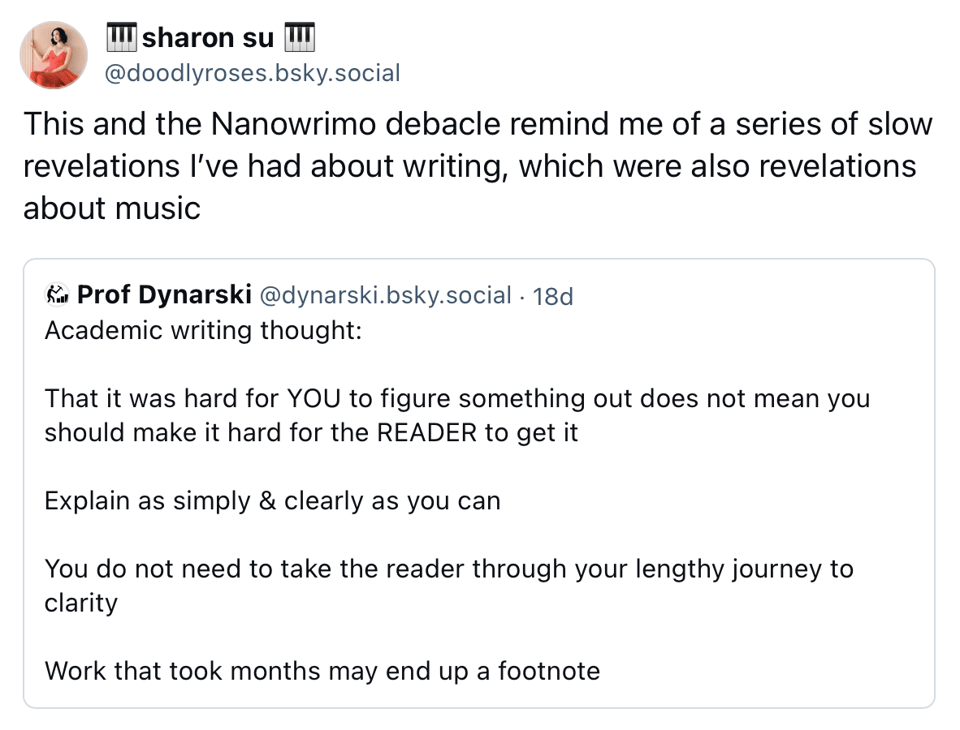Open the @dynarski.bsky.social handle
The height and width of the screenshot is (730, 960).
click(385, 295)
